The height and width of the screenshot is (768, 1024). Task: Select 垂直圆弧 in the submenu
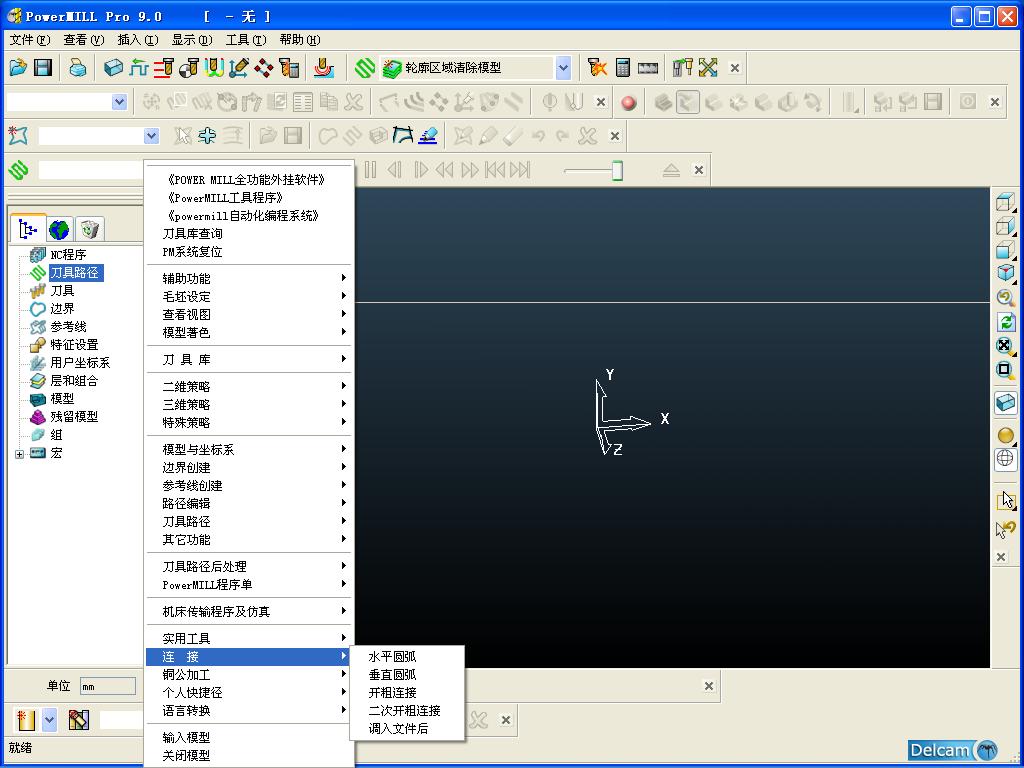407,675
